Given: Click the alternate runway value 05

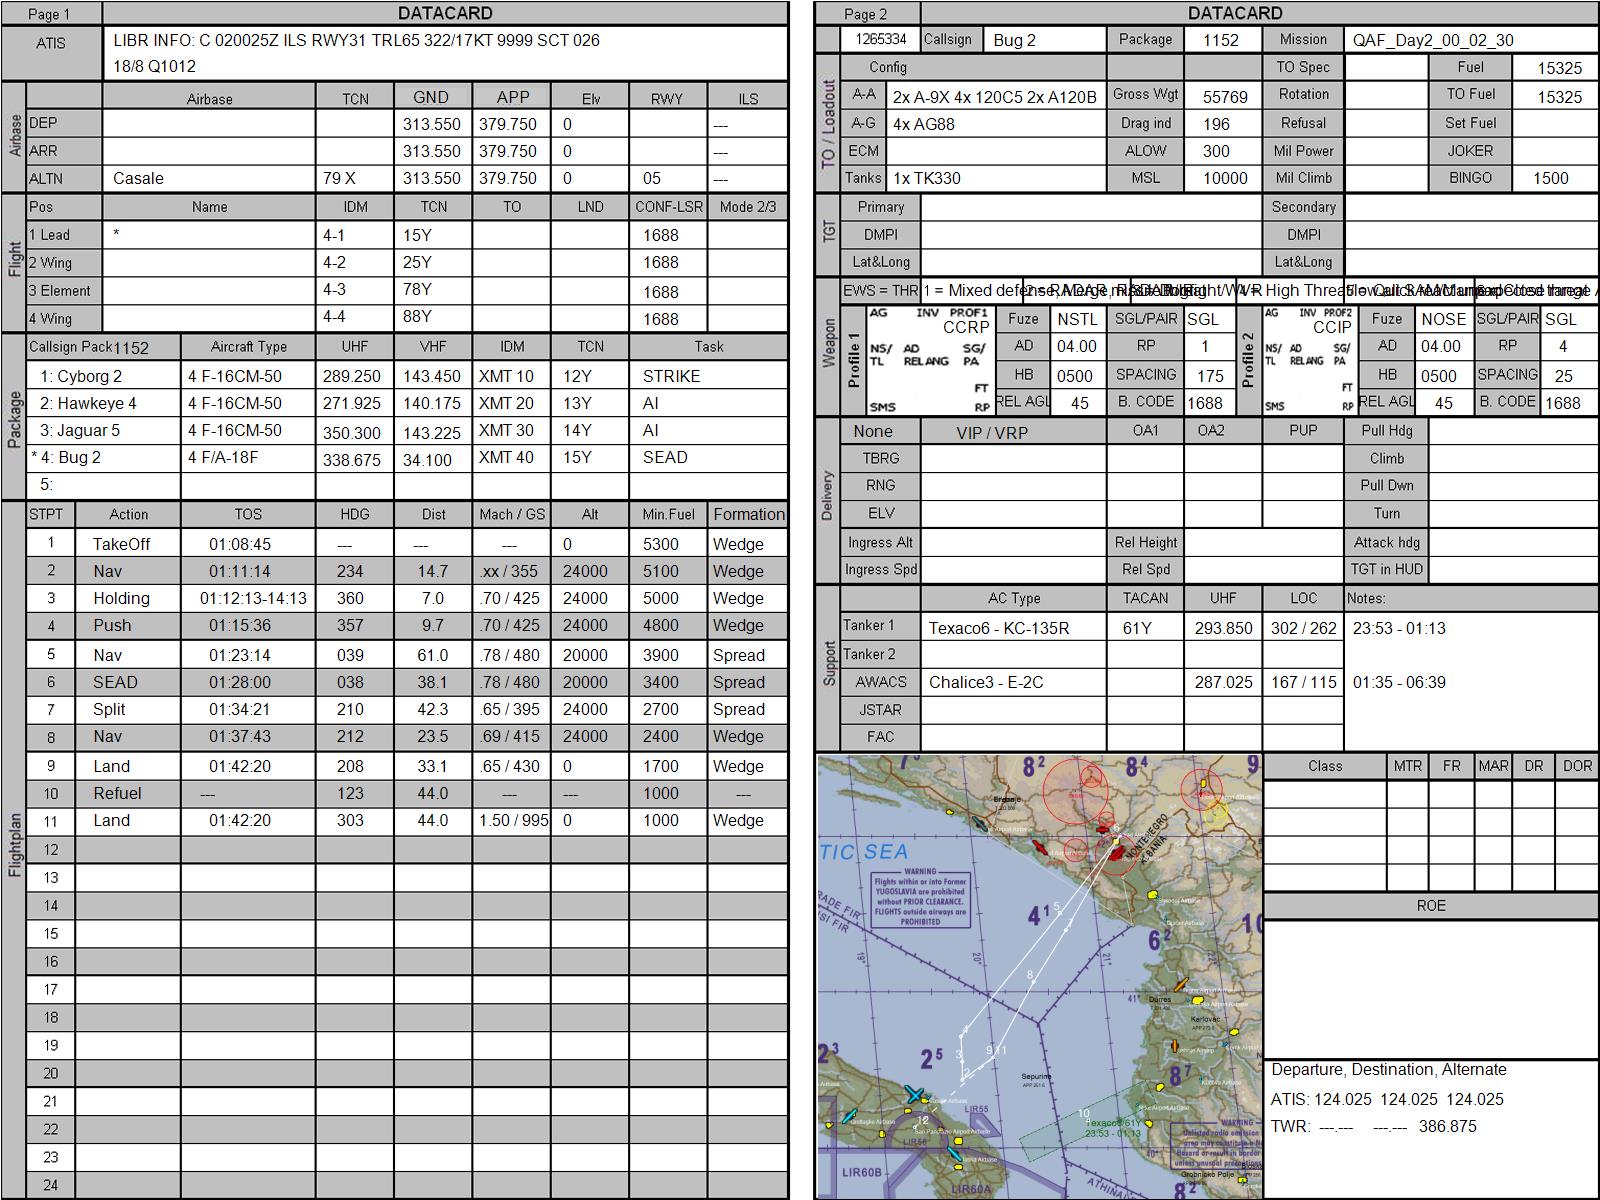Looking at the screenshot, I should coord(652,178).
